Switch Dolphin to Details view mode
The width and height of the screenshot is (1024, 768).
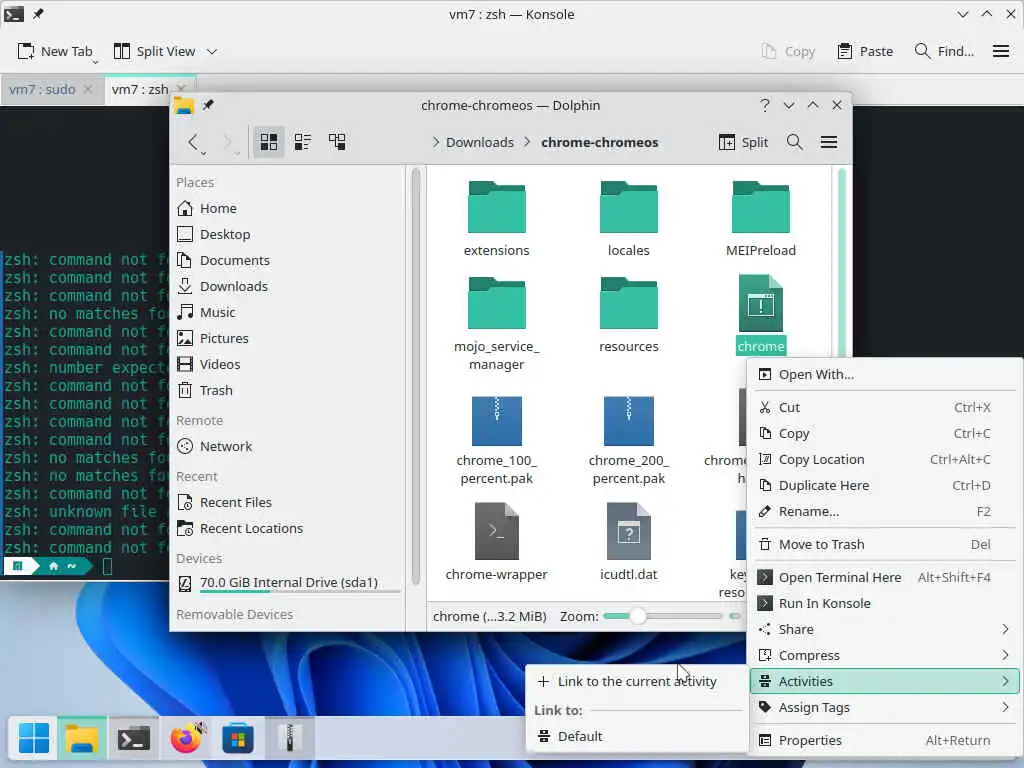click(337, 142)
